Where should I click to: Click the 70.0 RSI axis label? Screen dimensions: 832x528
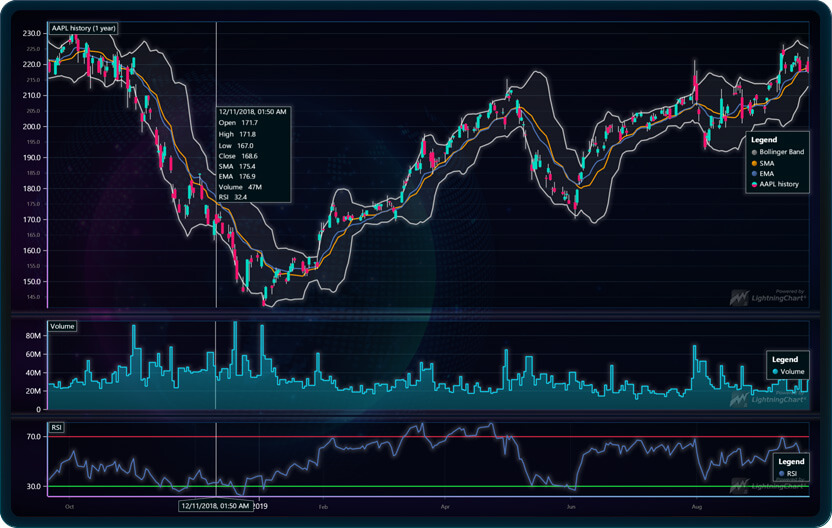click(34, 437)
